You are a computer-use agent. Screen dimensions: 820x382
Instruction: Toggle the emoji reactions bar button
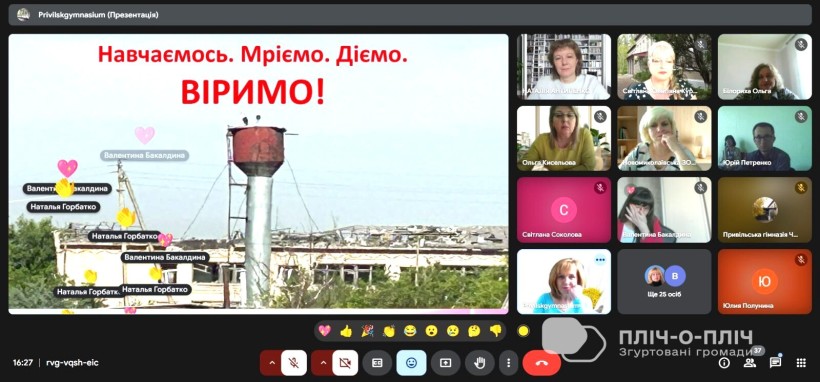click(x=412, y=363)
